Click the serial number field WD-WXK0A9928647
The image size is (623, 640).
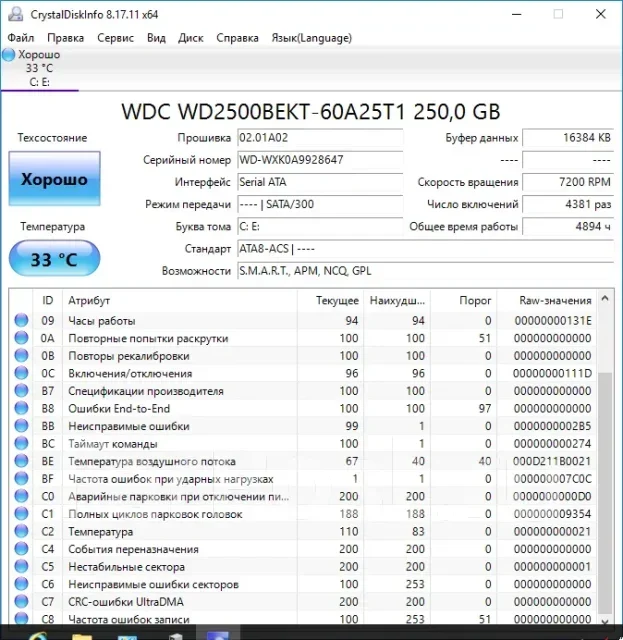click(x=320, y=160)
